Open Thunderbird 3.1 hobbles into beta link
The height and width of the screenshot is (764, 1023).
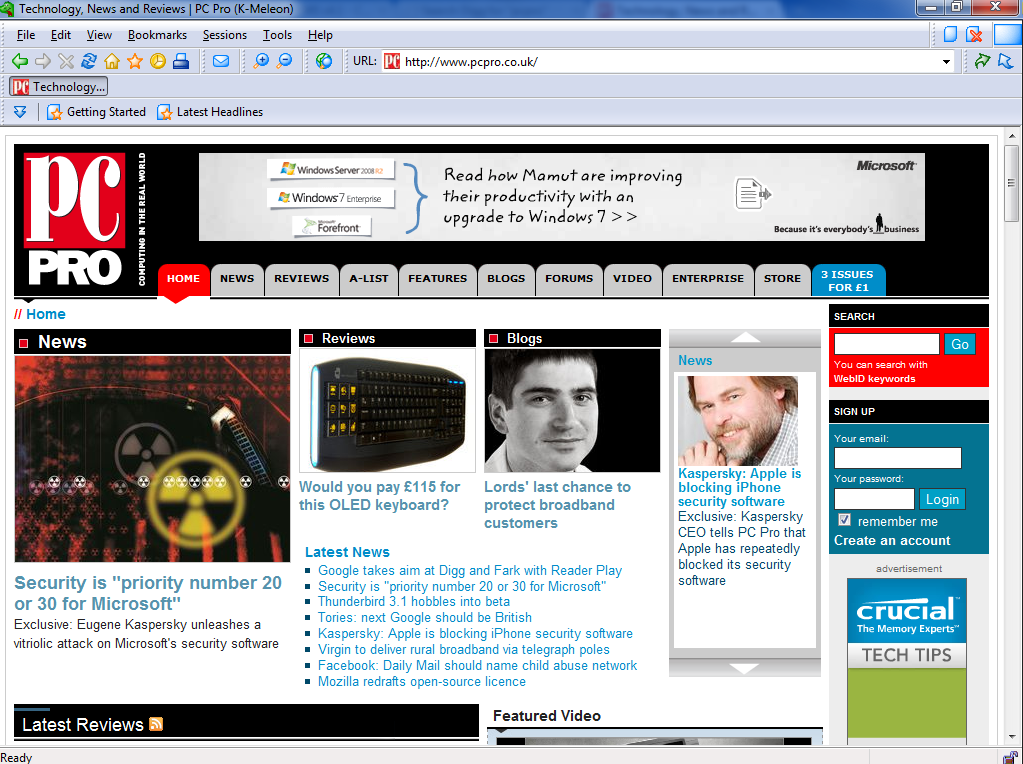[x=414, y=602]
